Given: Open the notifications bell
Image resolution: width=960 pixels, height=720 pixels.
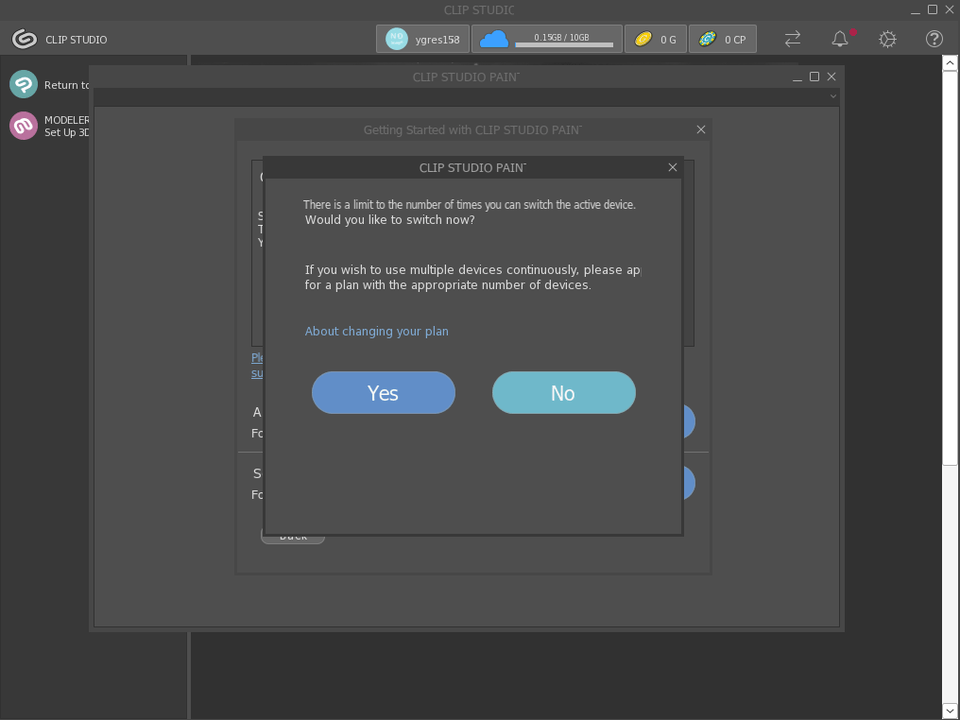Looking at the screenshot, I should [x=840, y=39].
